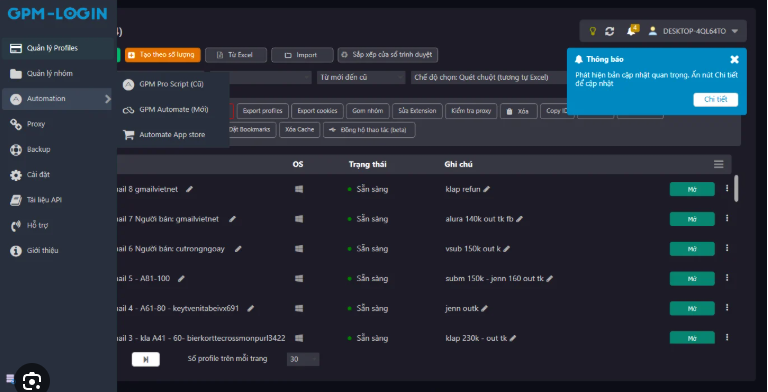
Task: Click Chi tiết update button
Action: 716,99
